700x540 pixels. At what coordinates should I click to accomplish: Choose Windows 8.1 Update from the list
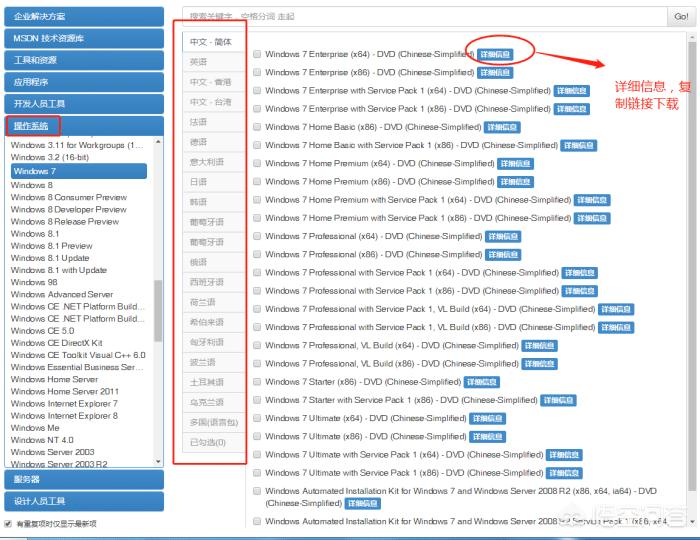coord(50,258)
